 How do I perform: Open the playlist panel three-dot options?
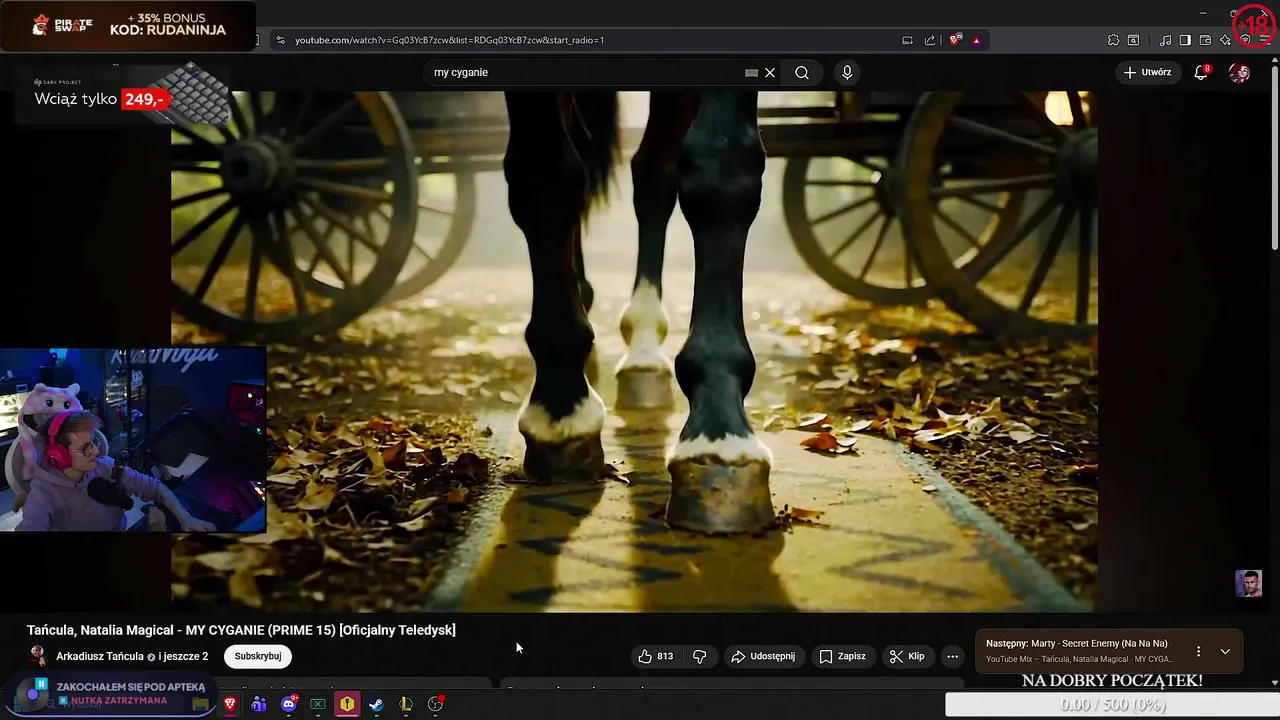click(1198, 651)
